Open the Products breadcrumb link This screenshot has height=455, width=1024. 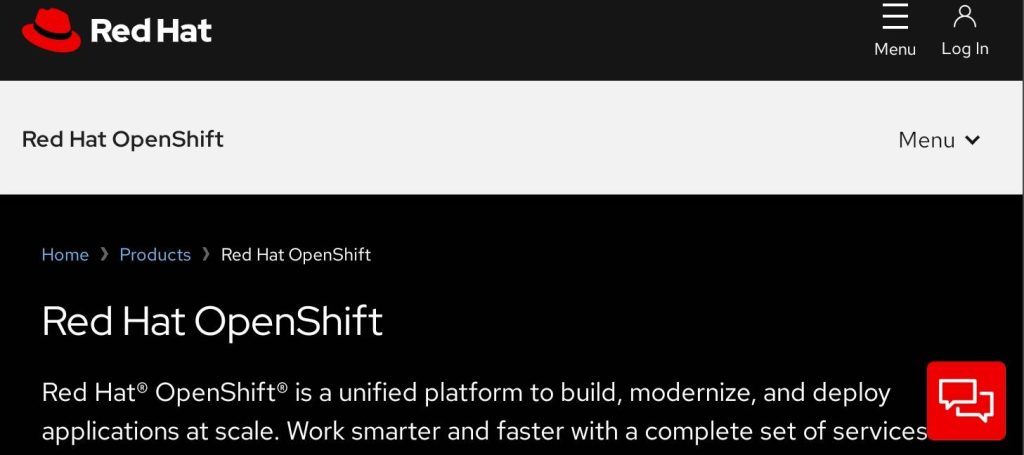[155, 255]
